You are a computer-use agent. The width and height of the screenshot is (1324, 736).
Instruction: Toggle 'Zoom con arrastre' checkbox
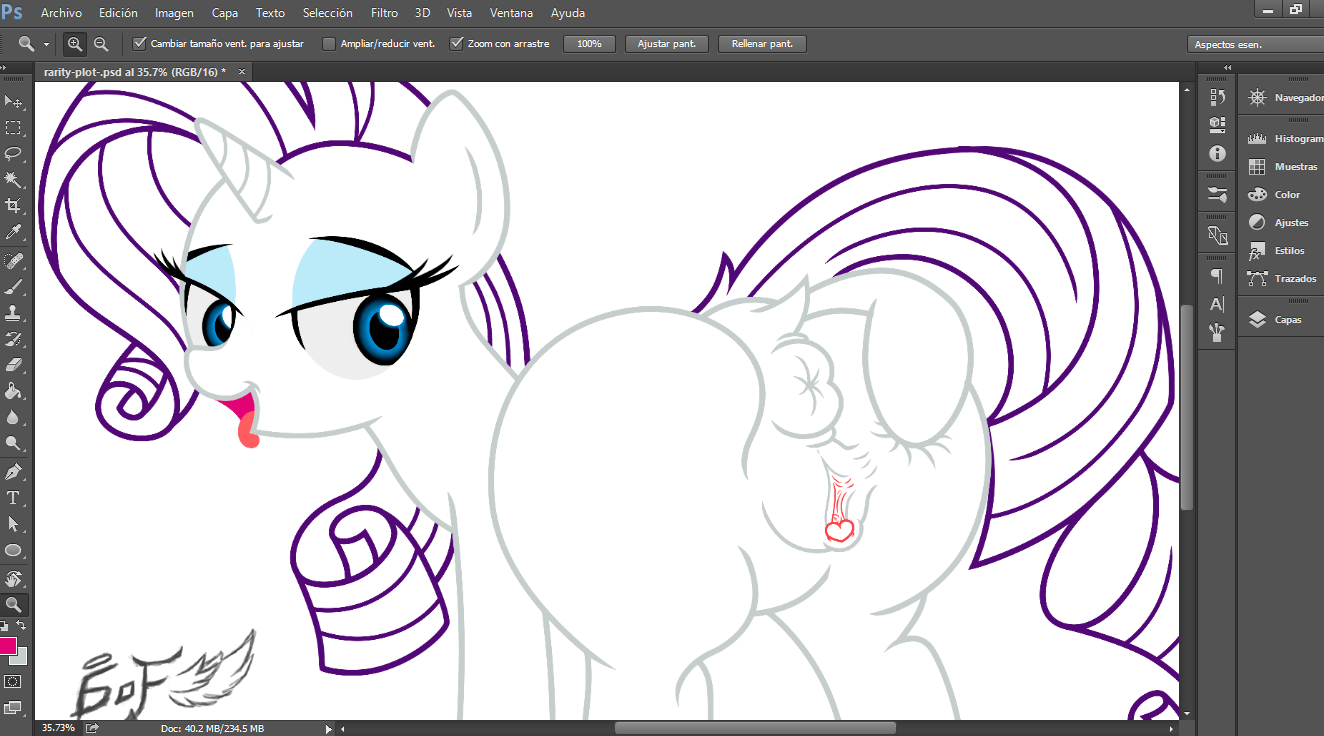(x=457, y=44)
